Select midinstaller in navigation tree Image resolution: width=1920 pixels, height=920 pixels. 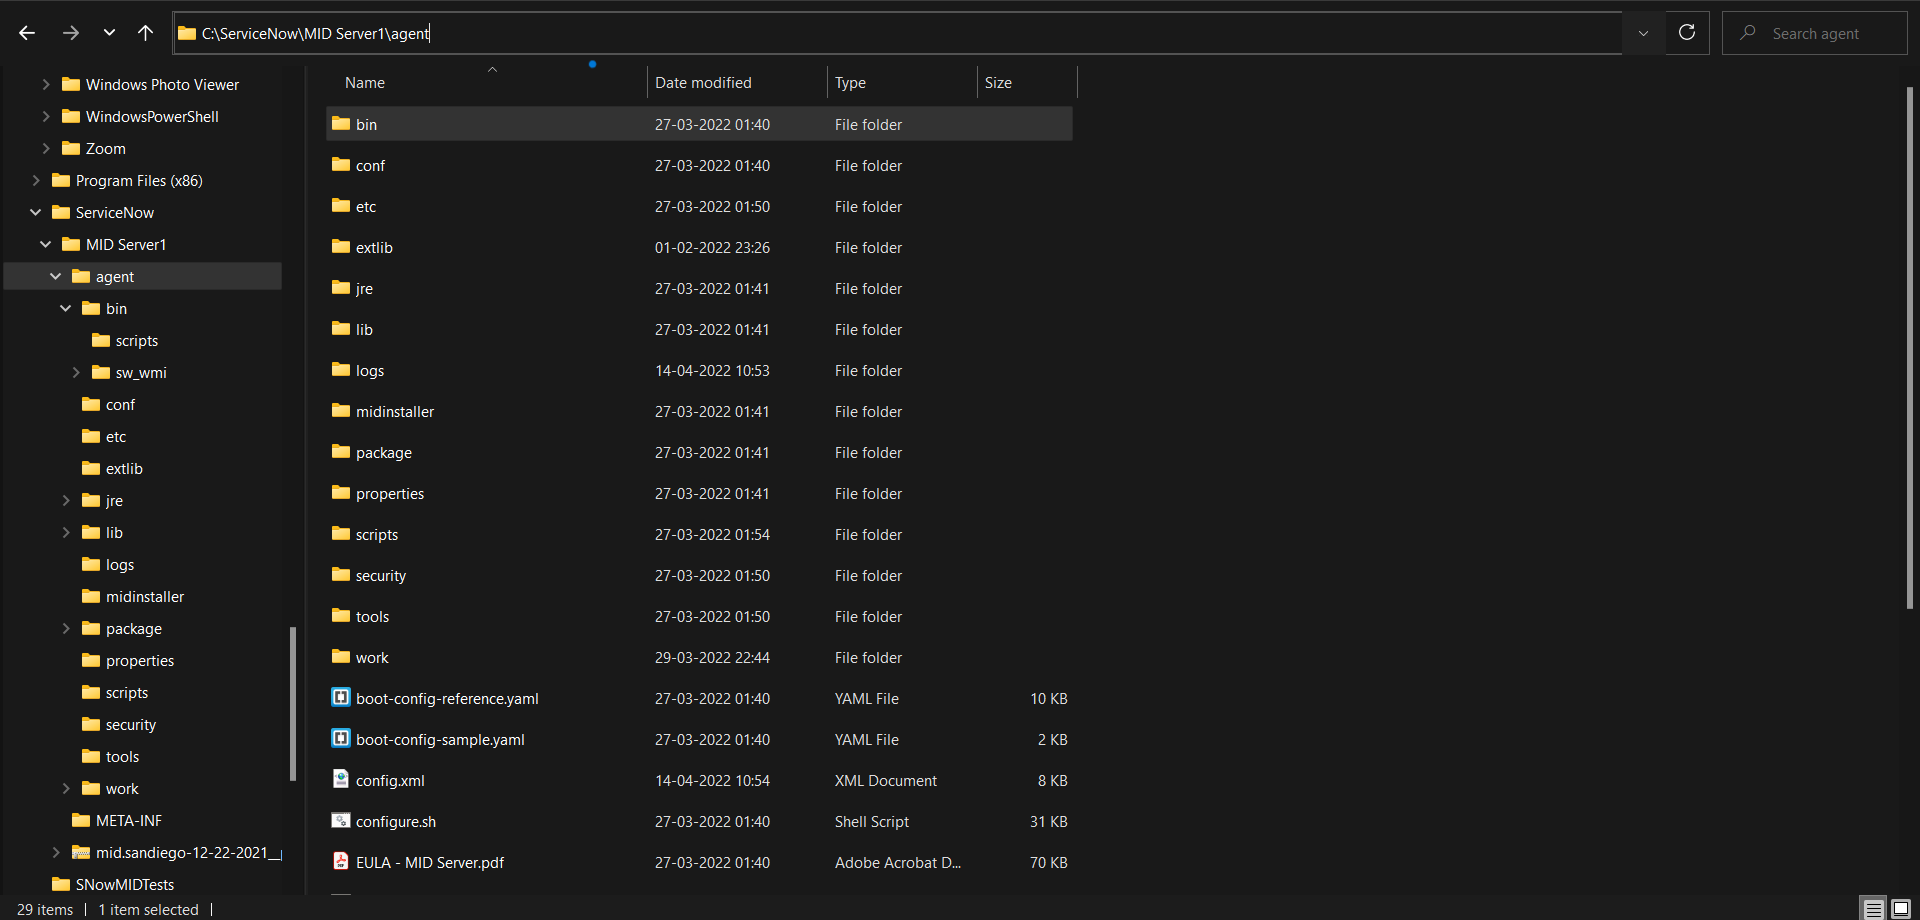pyautogui.click(x=144, y=597)
